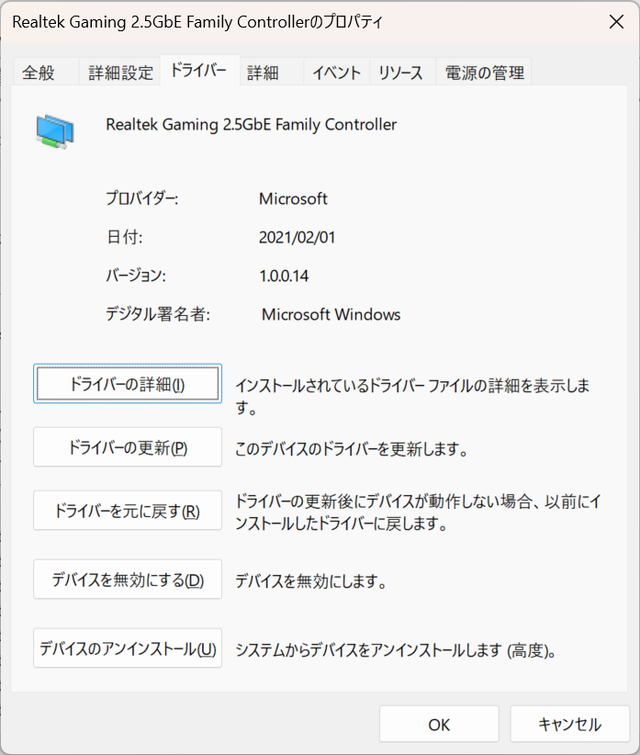The image size is (640, 755).
Task: Click the キャンセル button
Action: (x=570, y=724)
